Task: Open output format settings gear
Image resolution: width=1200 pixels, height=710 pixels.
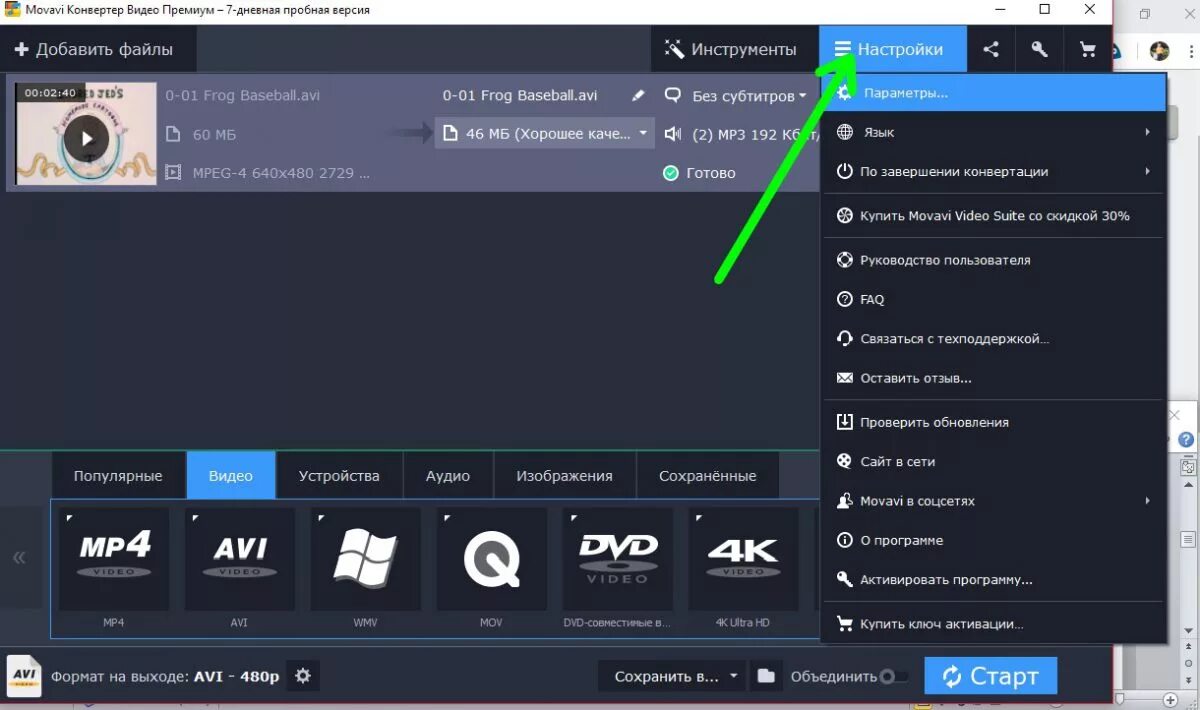Action: (303, 676)
